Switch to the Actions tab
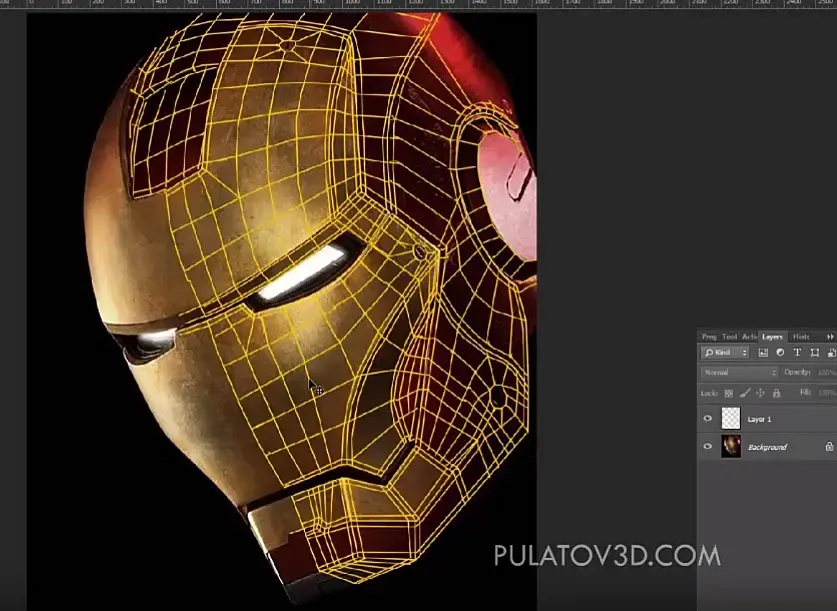The width and height of the screenshot is (837, 611). (x=749, y=337)
